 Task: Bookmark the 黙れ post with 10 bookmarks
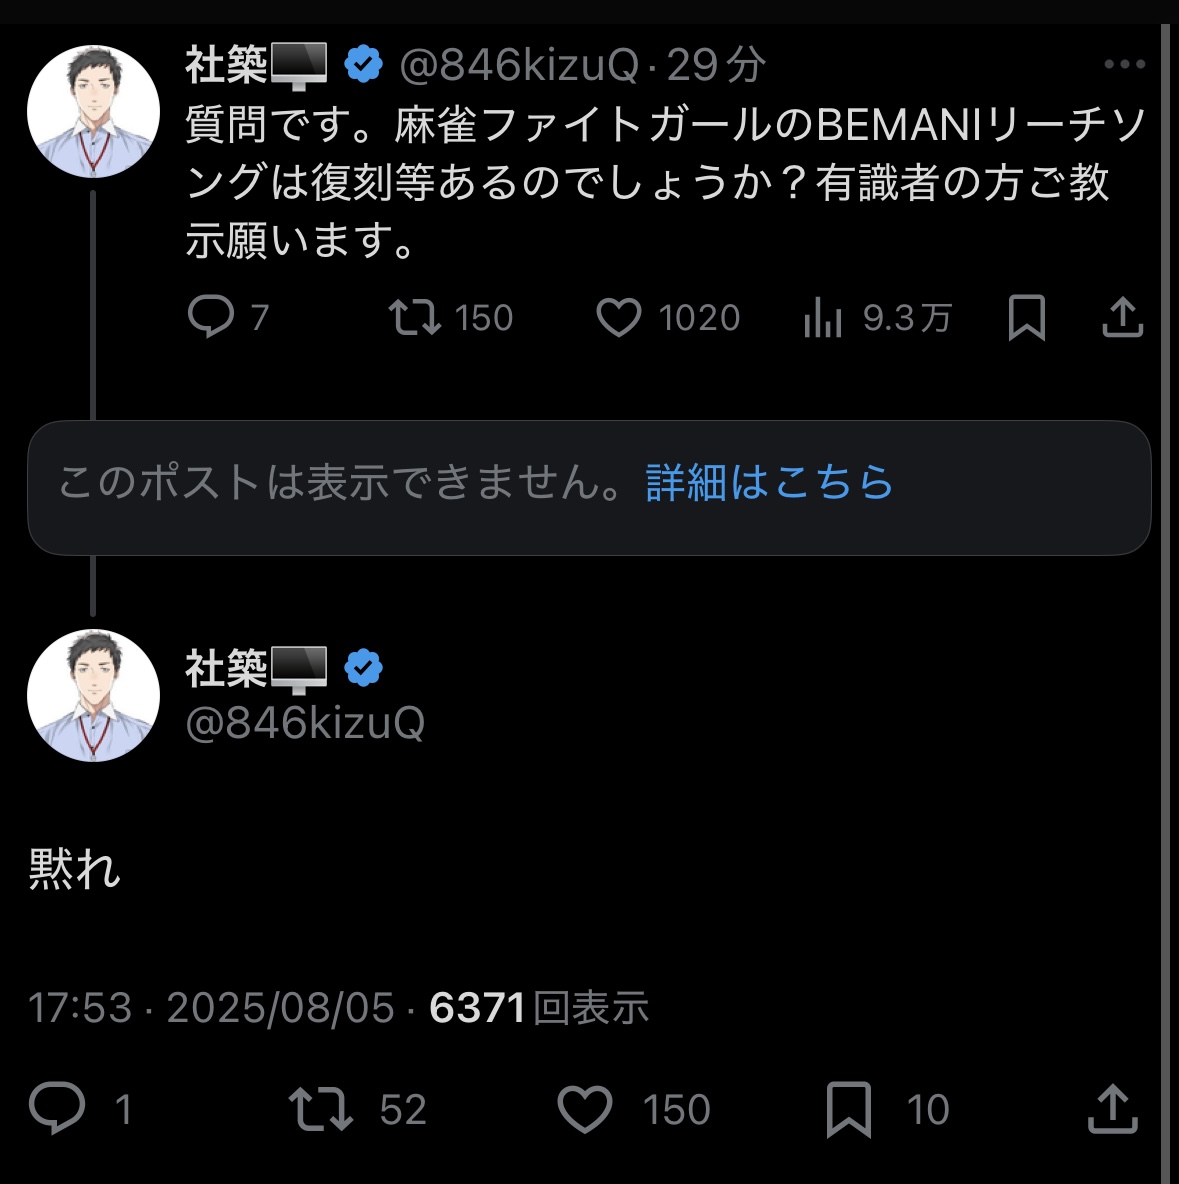coord(848,1108)
